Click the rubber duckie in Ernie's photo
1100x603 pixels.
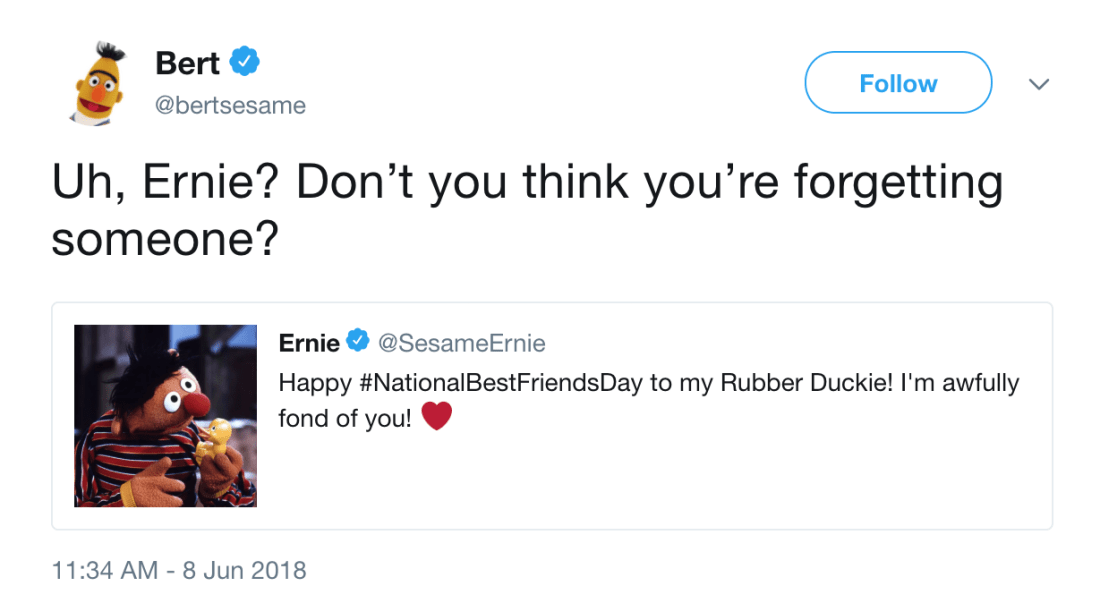214,440
